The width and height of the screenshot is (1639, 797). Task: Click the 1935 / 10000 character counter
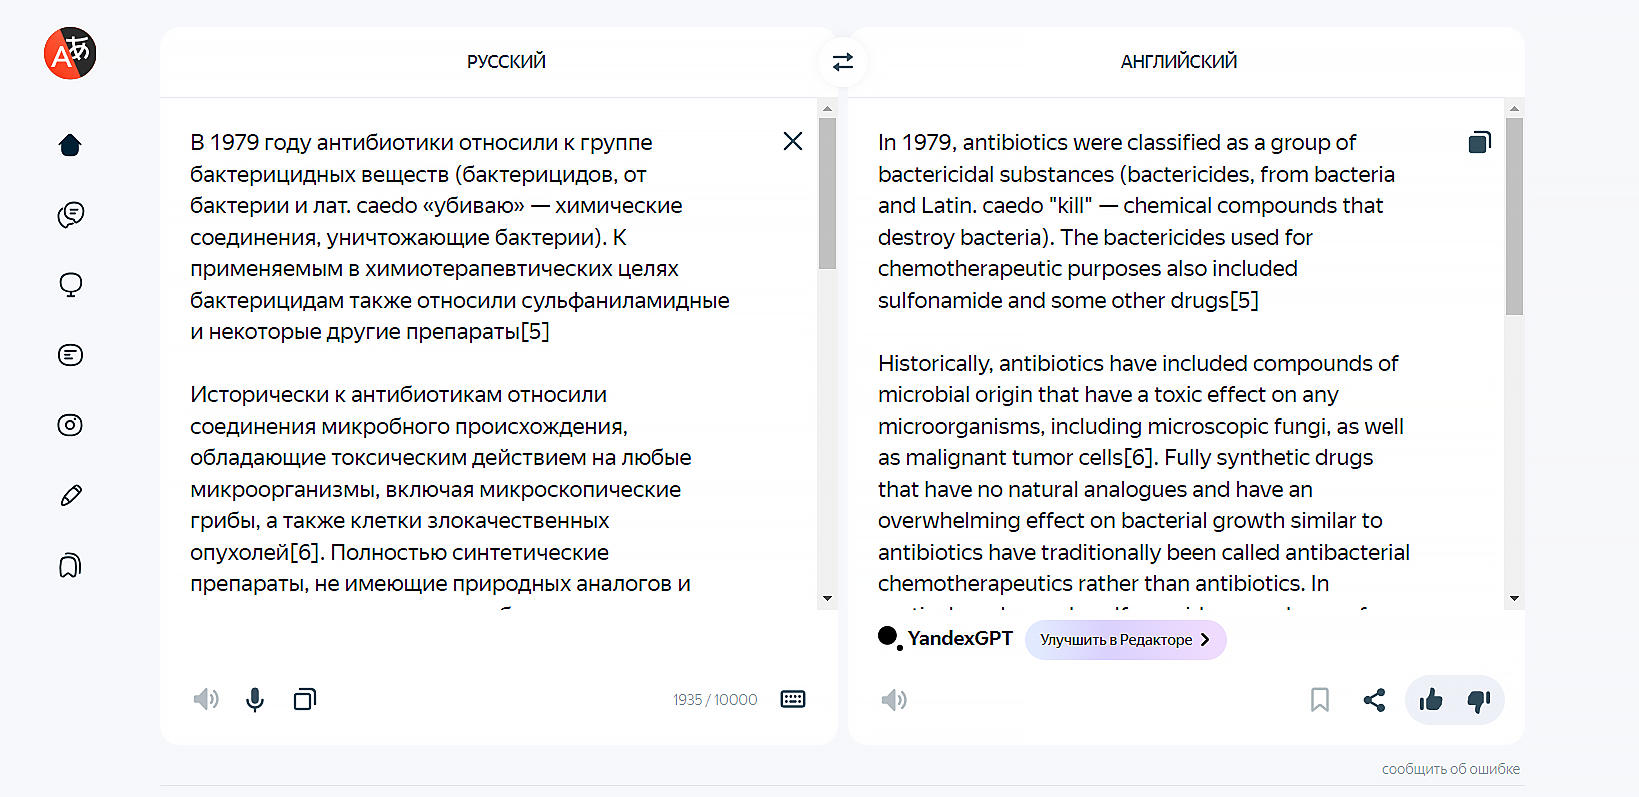(715, 700)
